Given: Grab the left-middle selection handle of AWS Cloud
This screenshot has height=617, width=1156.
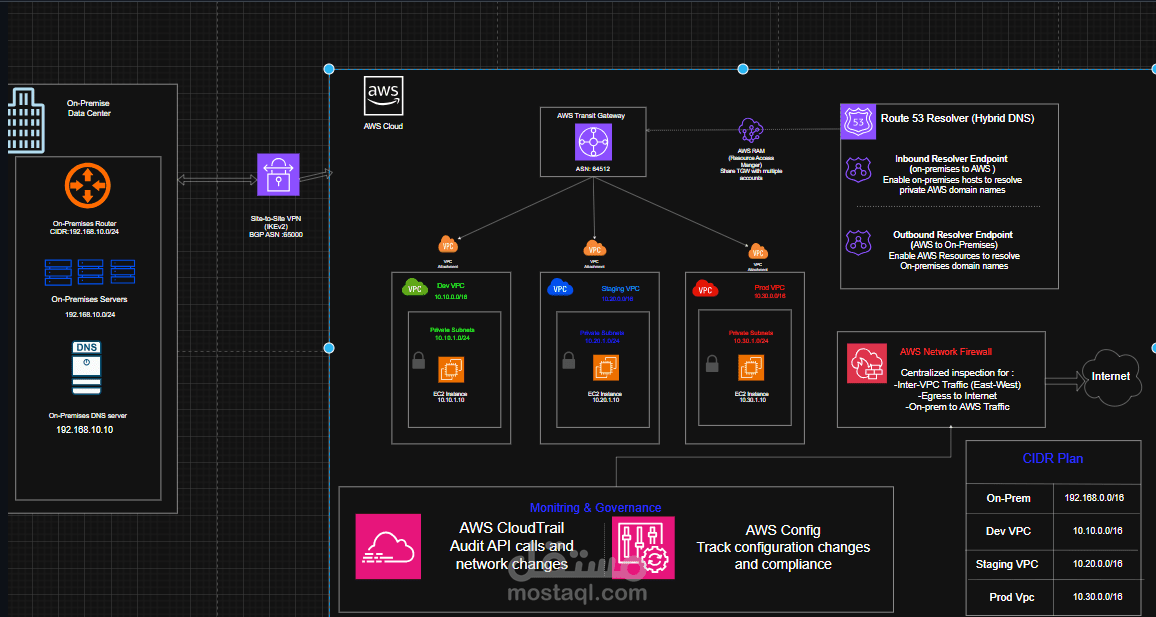Looking at the screenshot, I should (x=329, y=347).
